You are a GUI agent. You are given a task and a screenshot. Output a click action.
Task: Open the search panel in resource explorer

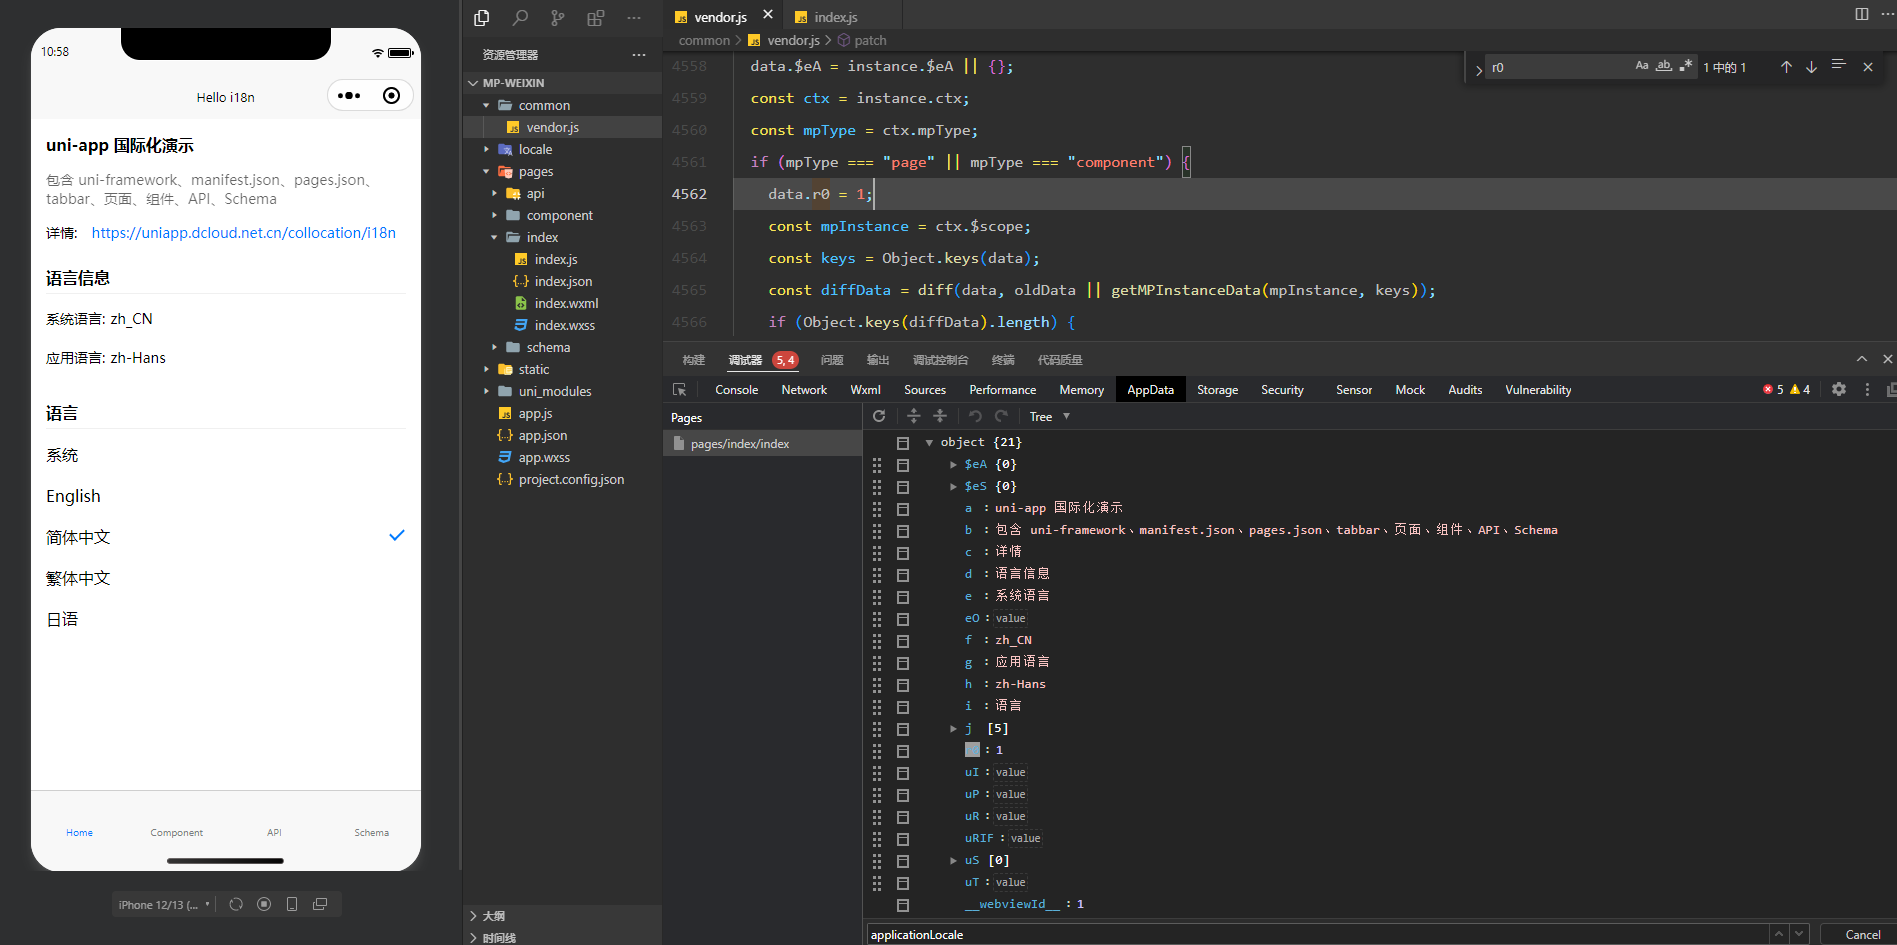click(x=520, y=18)
